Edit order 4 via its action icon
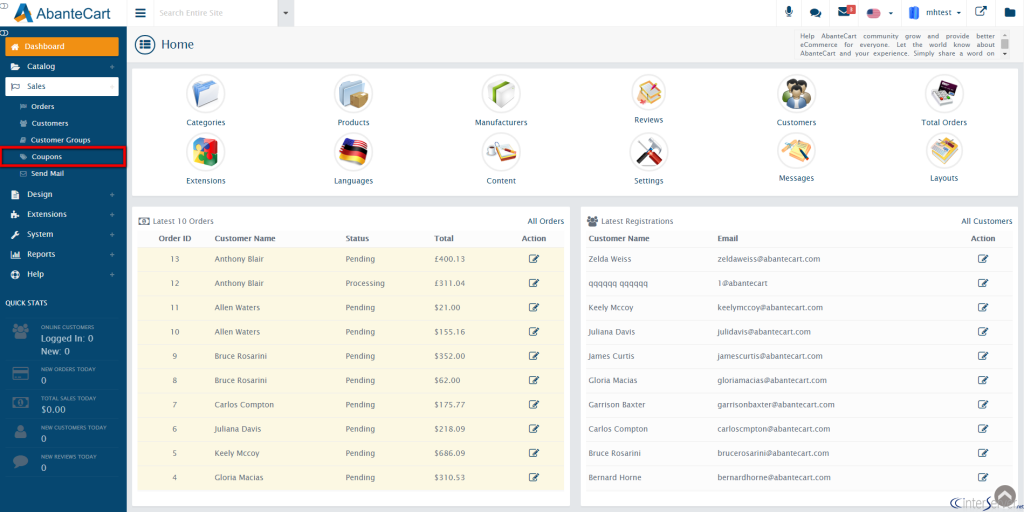Viewport: 1024px width, 512px height. [534, 477]
